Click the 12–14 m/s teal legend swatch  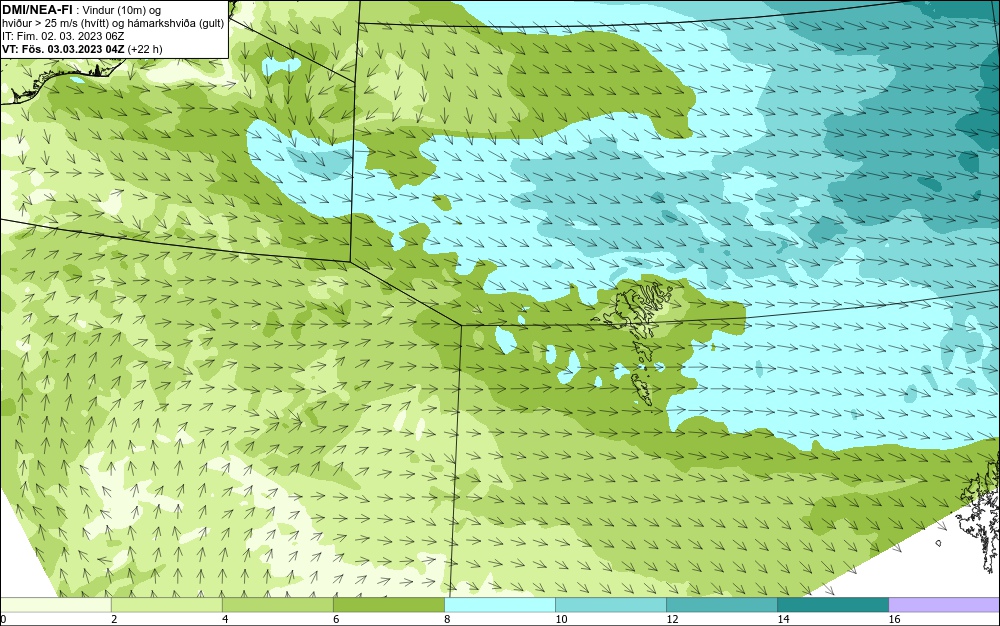coord(722,604)
